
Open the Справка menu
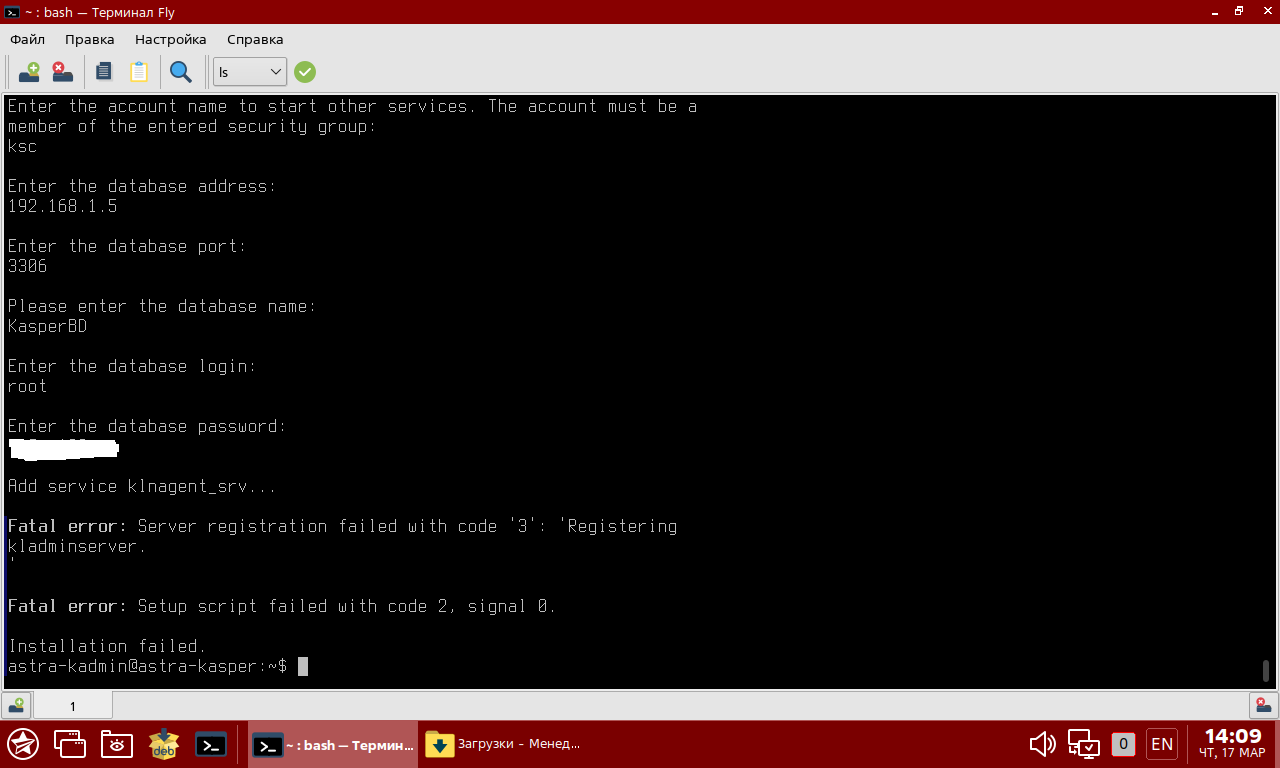[x=255, y=39]
